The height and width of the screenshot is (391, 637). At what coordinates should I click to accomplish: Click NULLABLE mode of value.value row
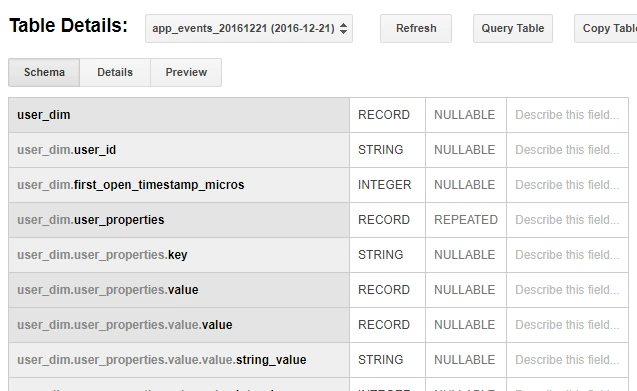pyautogui.click(x=465, y=325)
